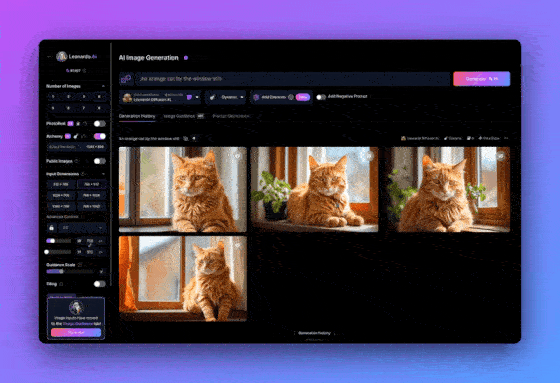Click the prompt text input field
The width and height of the screenshot is (560, 383).
point(292,79)
